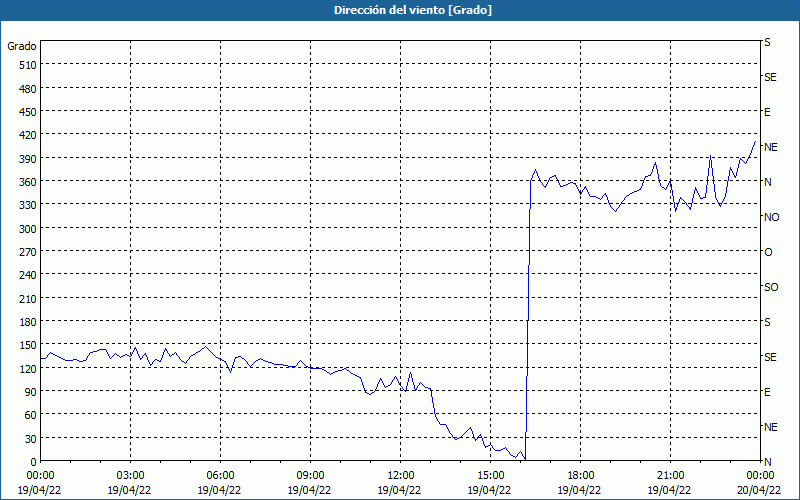Click the 'NE' compass label near 400 level

click(771, 147)
